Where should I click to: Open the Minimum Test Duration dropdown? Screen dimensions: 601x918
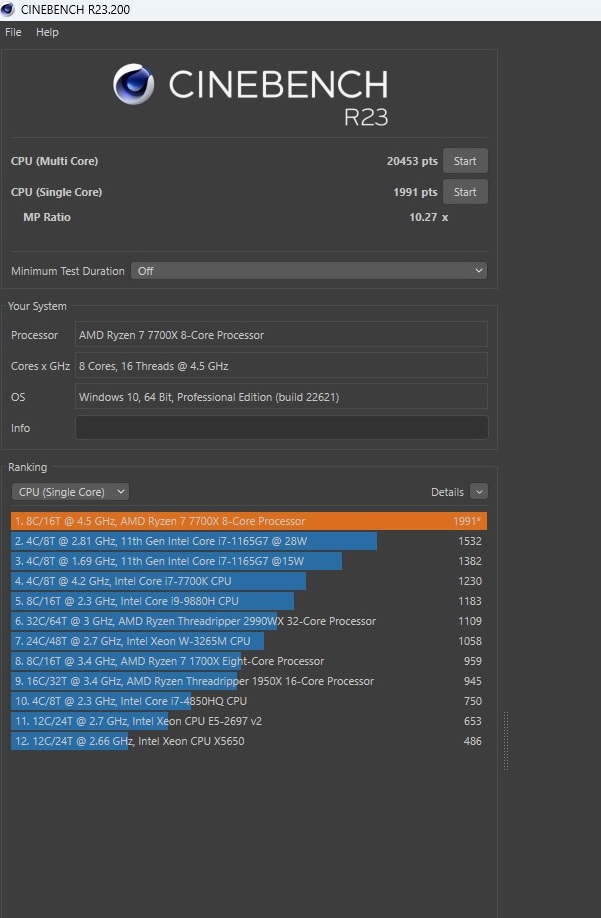coord(309,270)
